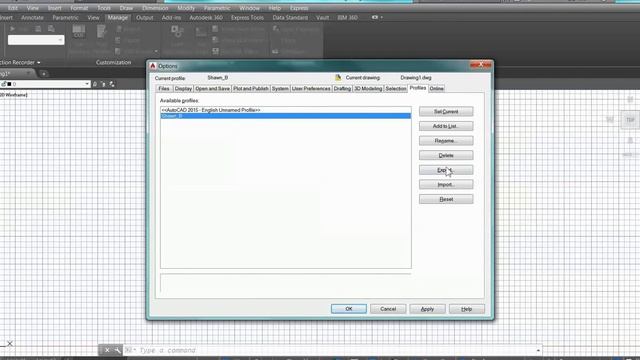Image resolution: width=640 pixels, height=360 pixels.
Task: Select AutoCAD 2015 English Unnamed Profile entry
Action: coord(286,110)
